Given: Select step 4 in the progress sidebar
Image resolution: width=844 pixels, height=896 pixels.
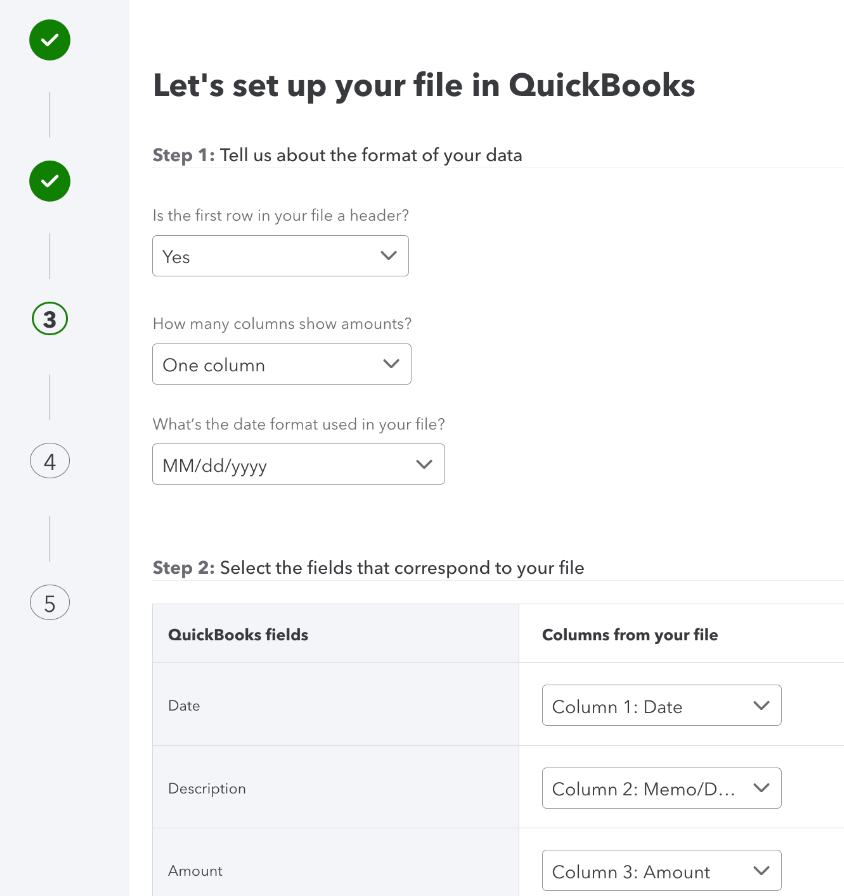Looking at the screenshot, I should 50,461.
